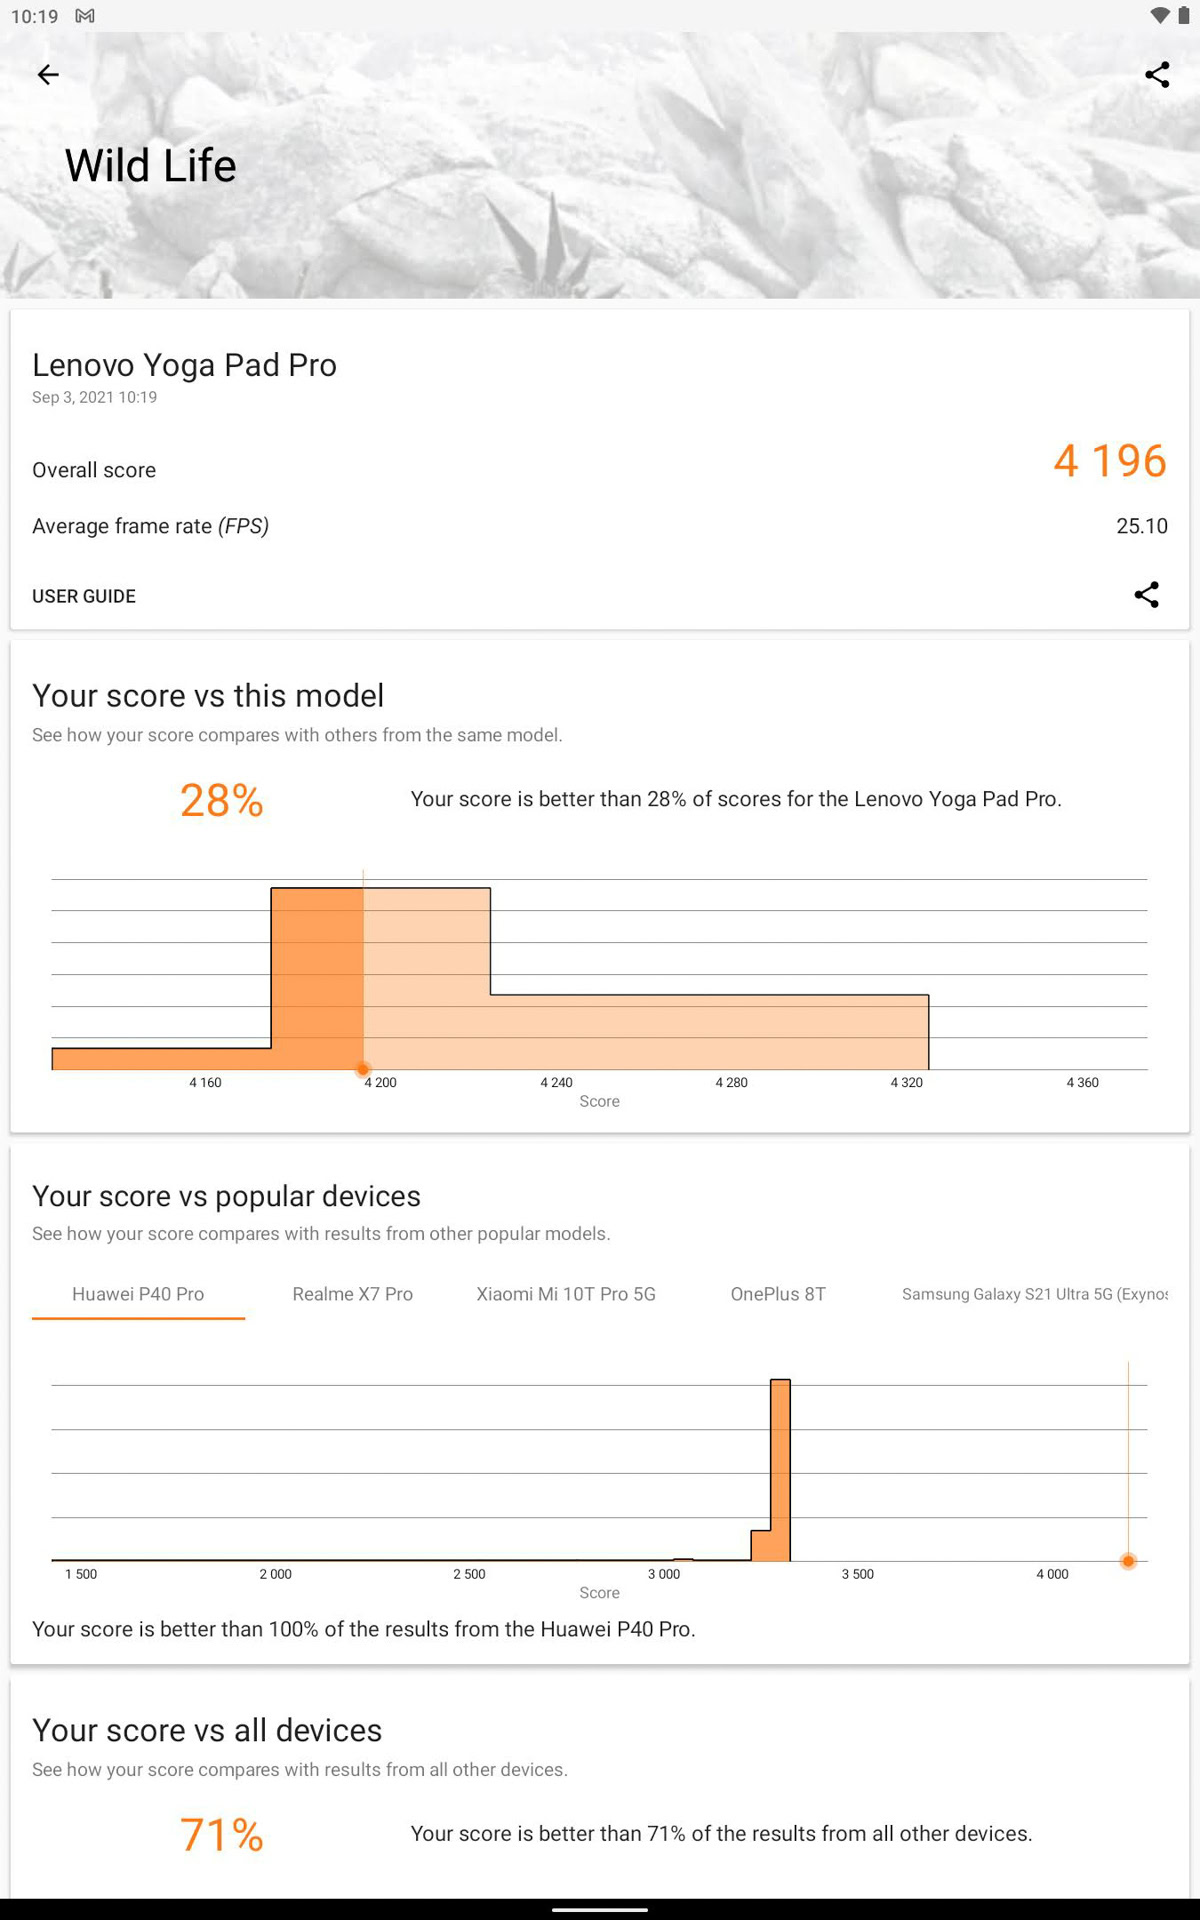Tap the Wild Life title
This screenshot has height=1920, width=1200.
click(x=151, y=166)
